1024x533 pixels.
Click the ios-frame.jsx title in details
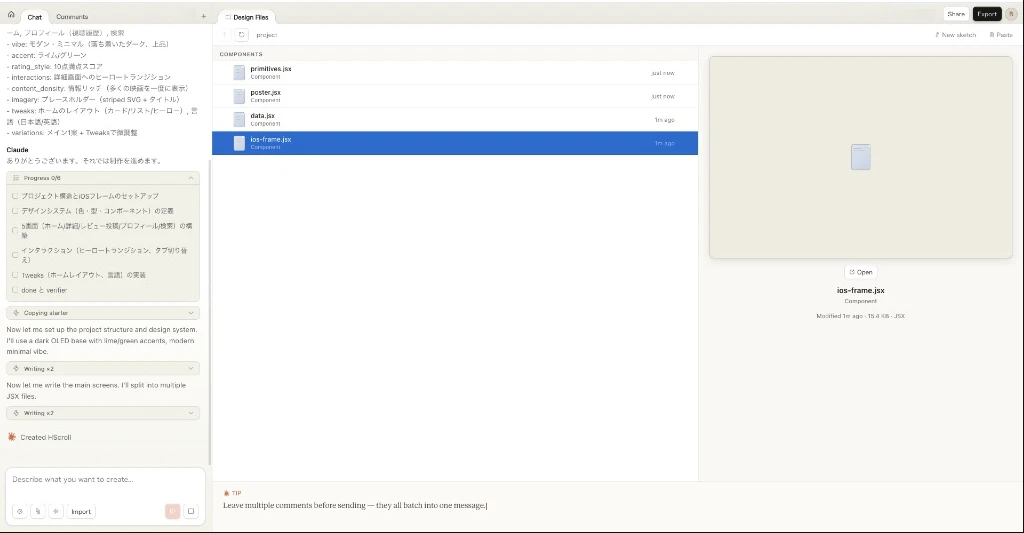861,290
